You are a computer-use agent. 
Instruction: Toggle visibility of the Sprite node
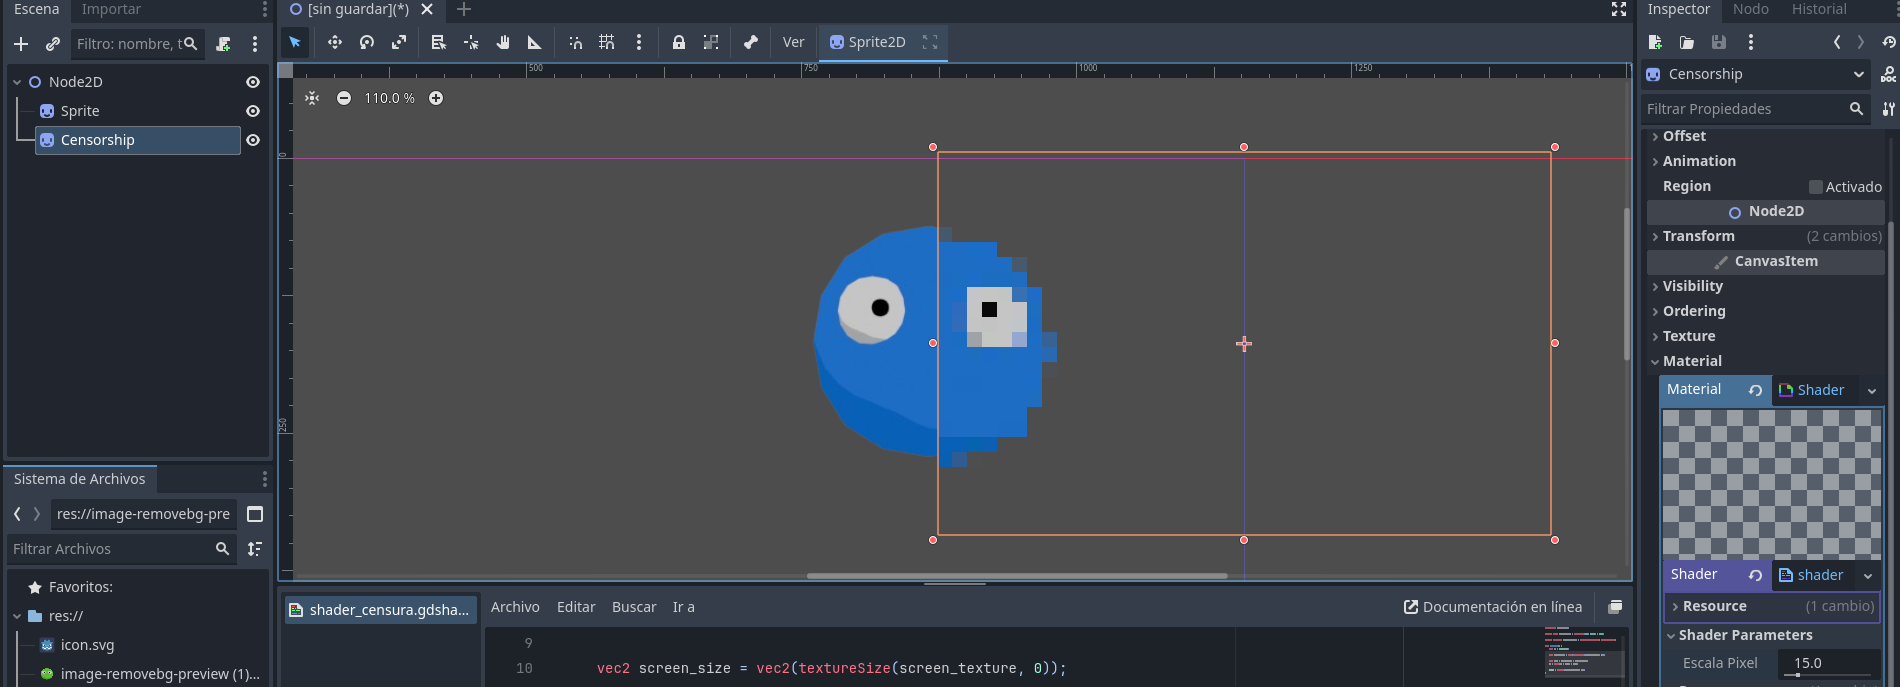coord(253,111)
